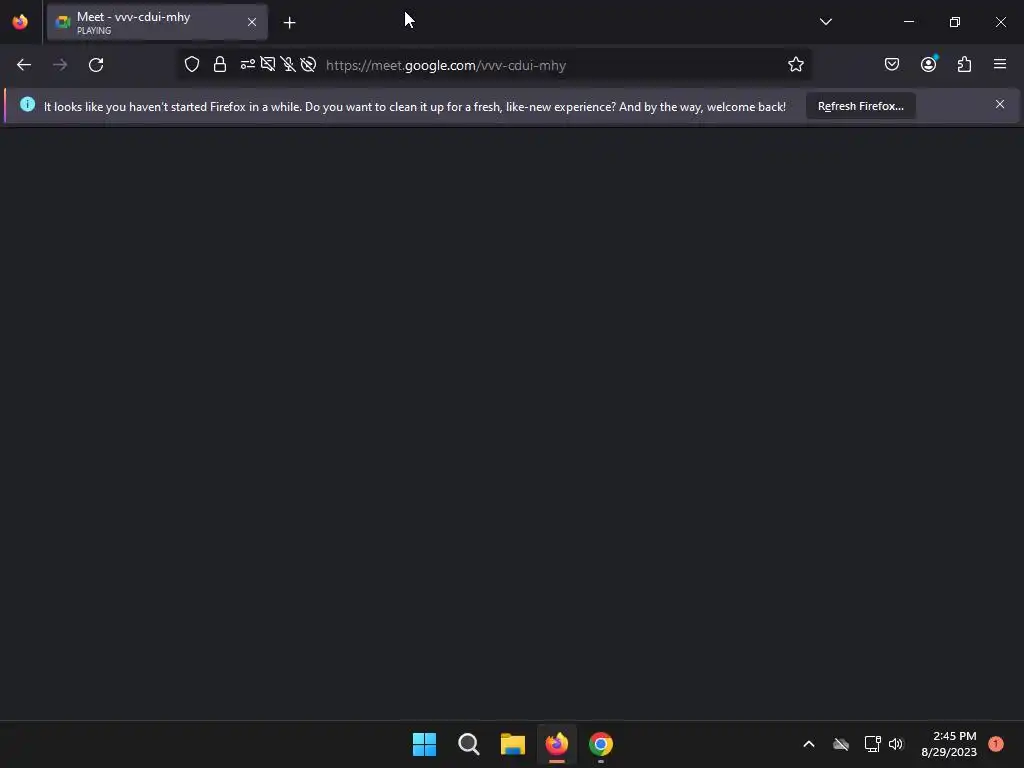The height and width of the screenshot is (768, 1024).
Task: Close the Meet - vvv-cdui-mhy tab
Action: point(251,22)
